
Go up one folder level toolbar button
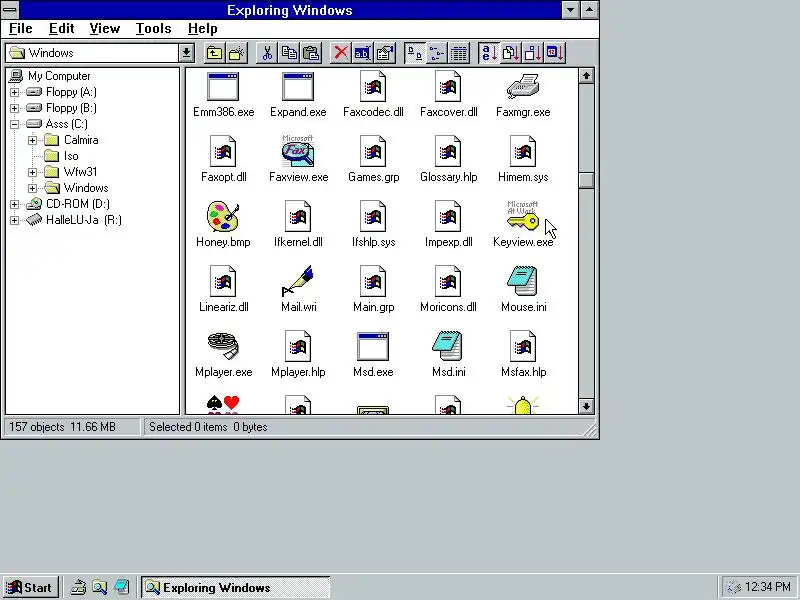214,53
